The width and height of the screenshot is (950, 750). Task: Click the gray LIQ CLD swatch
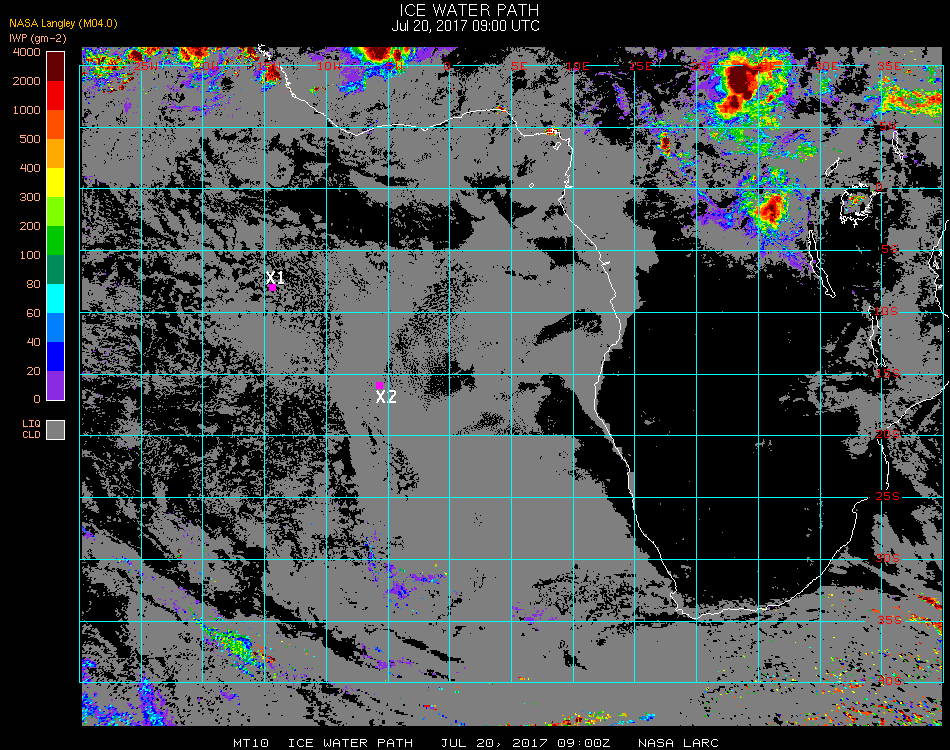[56, 430]
